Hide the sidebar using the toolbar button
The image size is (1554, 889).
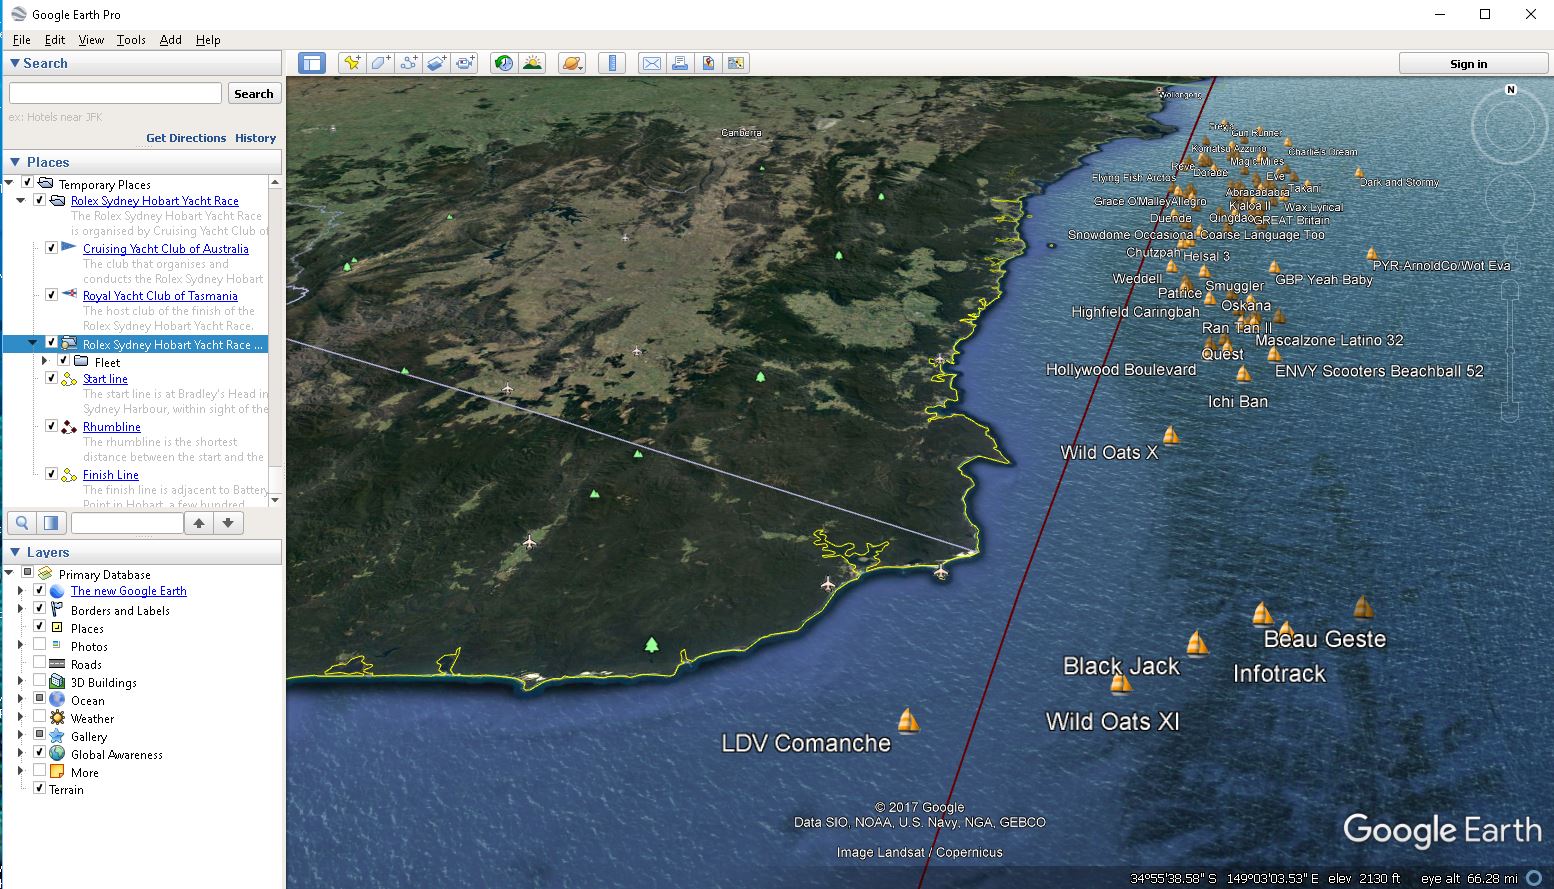click(x=312, y=63)
